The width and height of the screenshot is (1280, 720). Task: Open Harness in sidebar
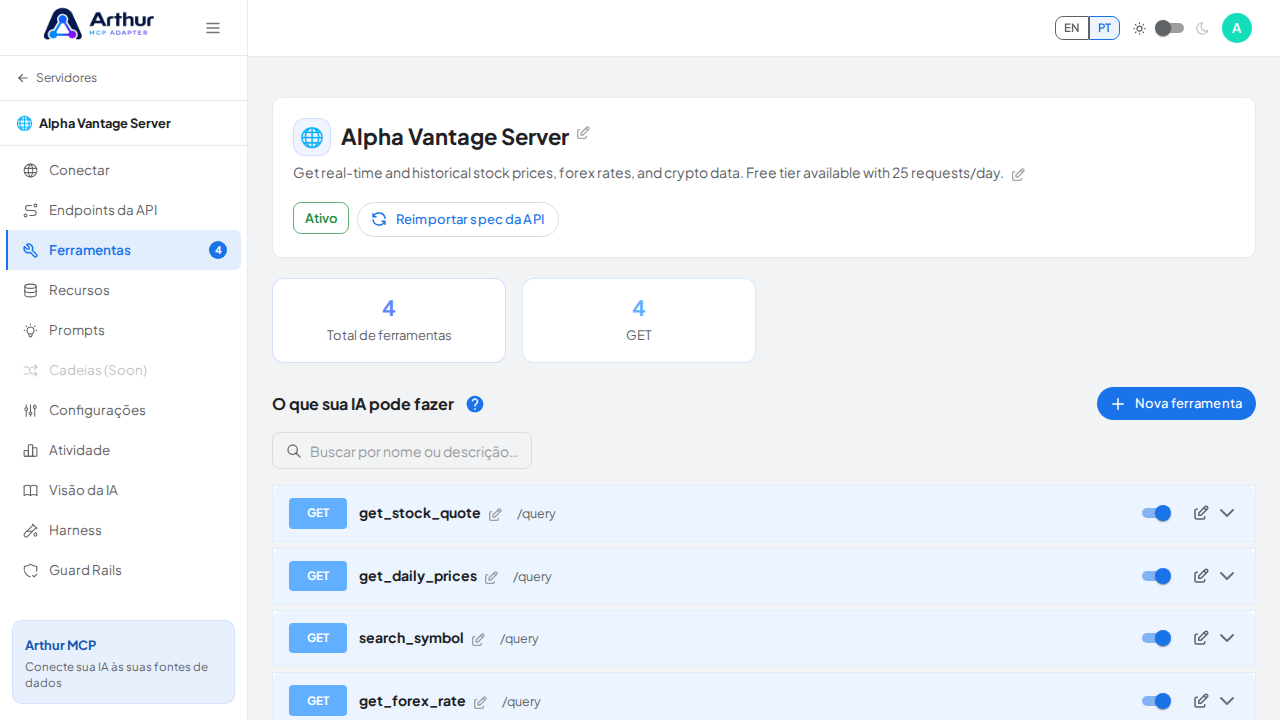pos(123,530)
